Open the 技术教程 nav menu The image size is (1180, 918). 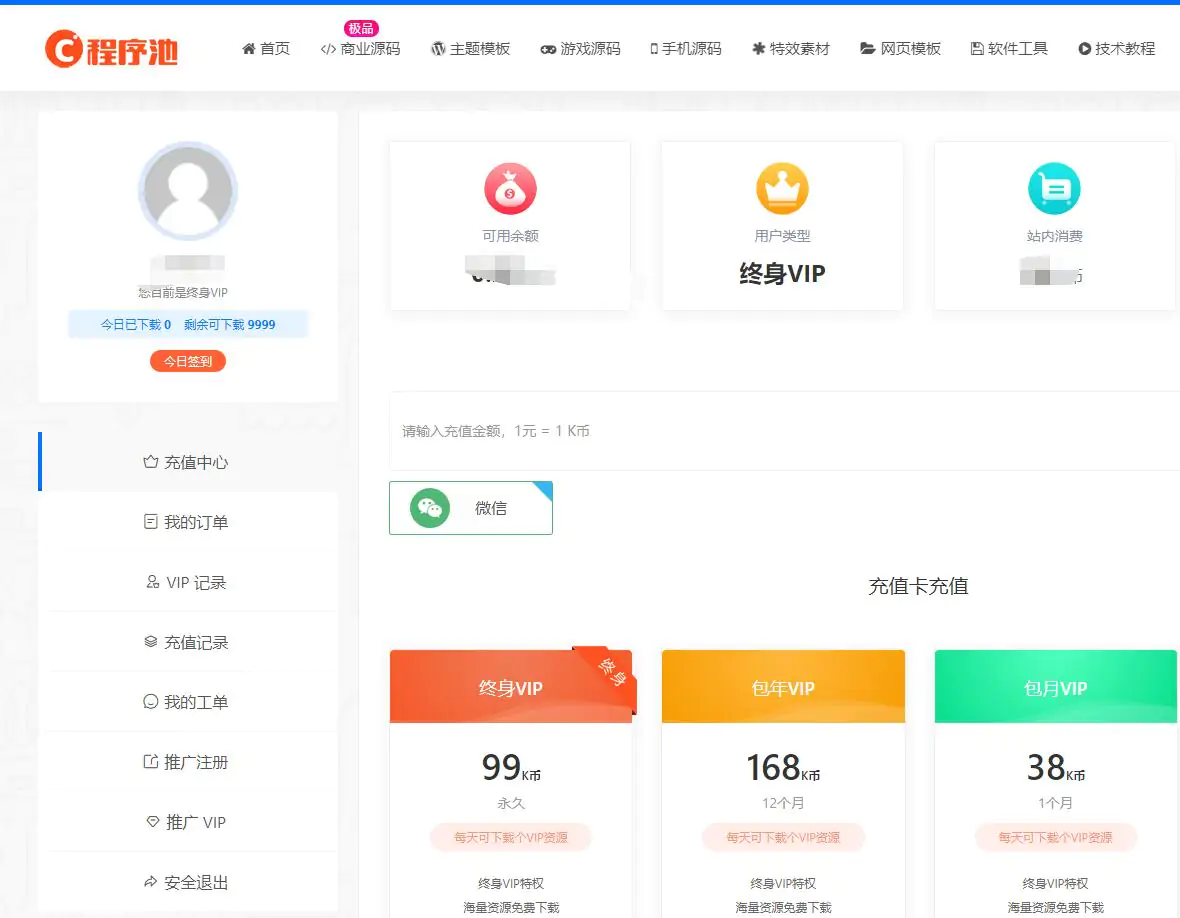(1117, 49)
